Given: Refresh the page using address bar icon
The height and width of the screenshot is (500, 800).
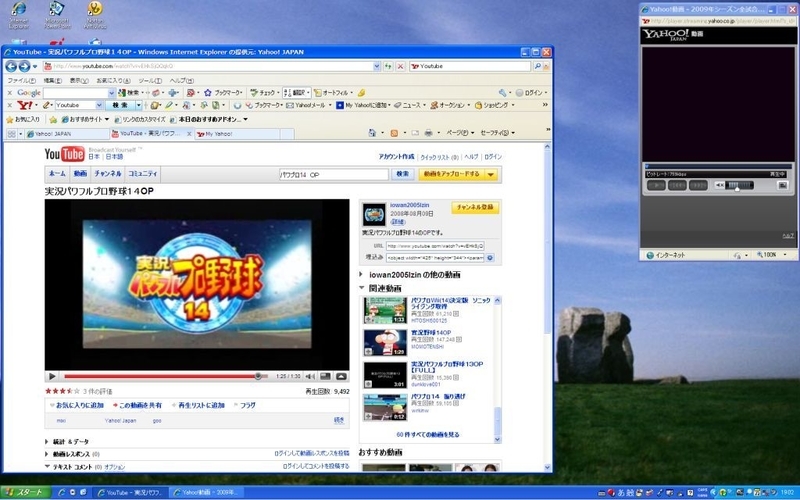Looking at the screenshot, I should pos(388,66).
